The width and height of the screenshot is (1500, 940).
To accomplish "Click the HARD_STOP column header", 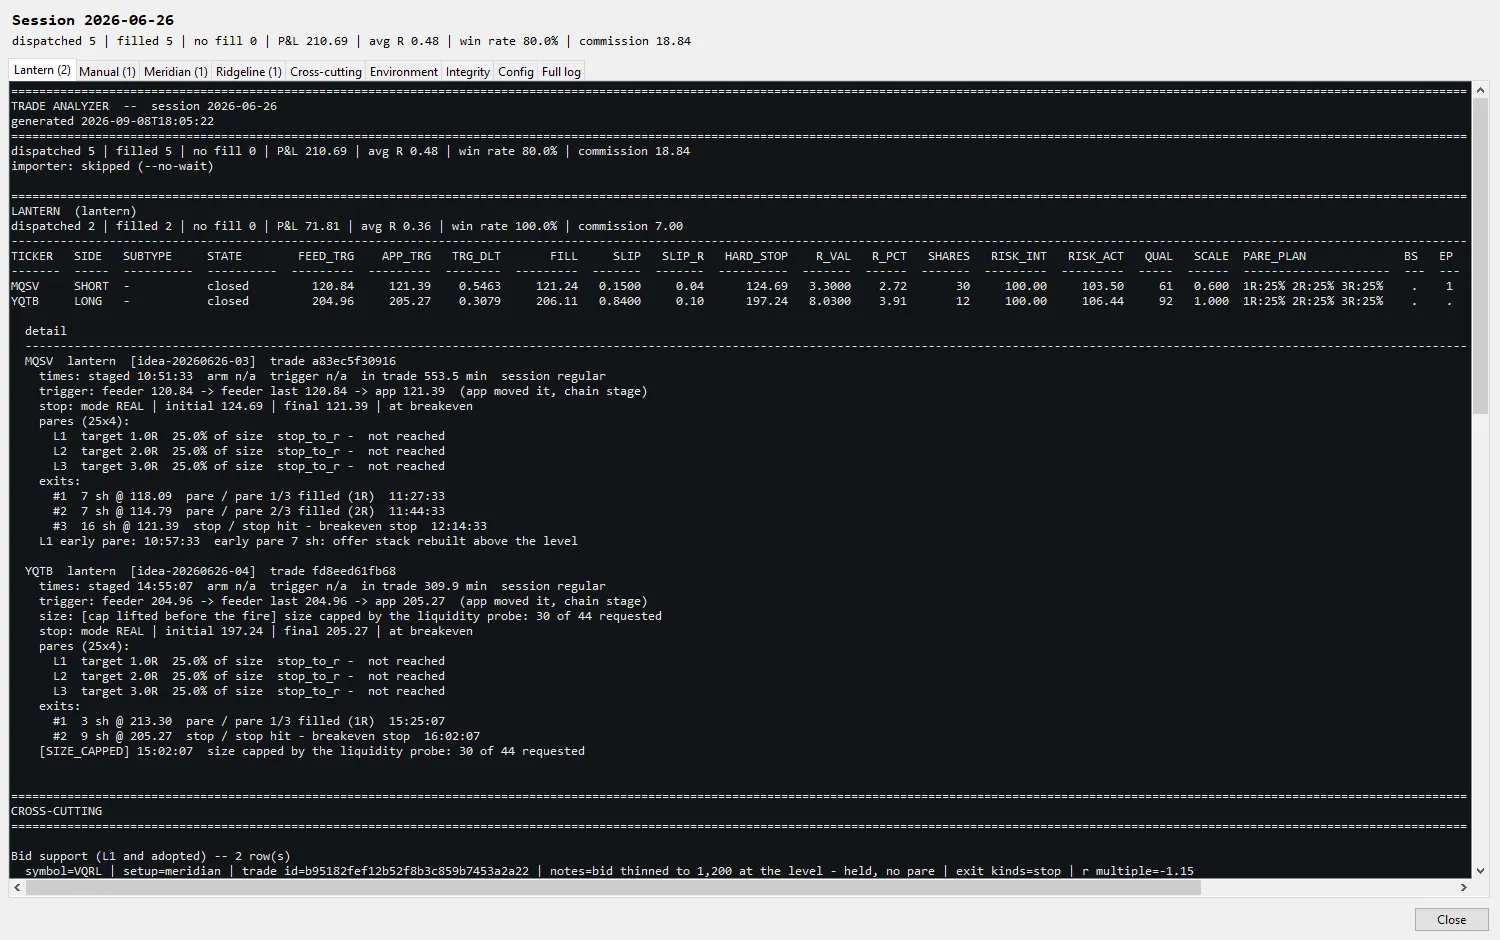I will coord(756,256).
